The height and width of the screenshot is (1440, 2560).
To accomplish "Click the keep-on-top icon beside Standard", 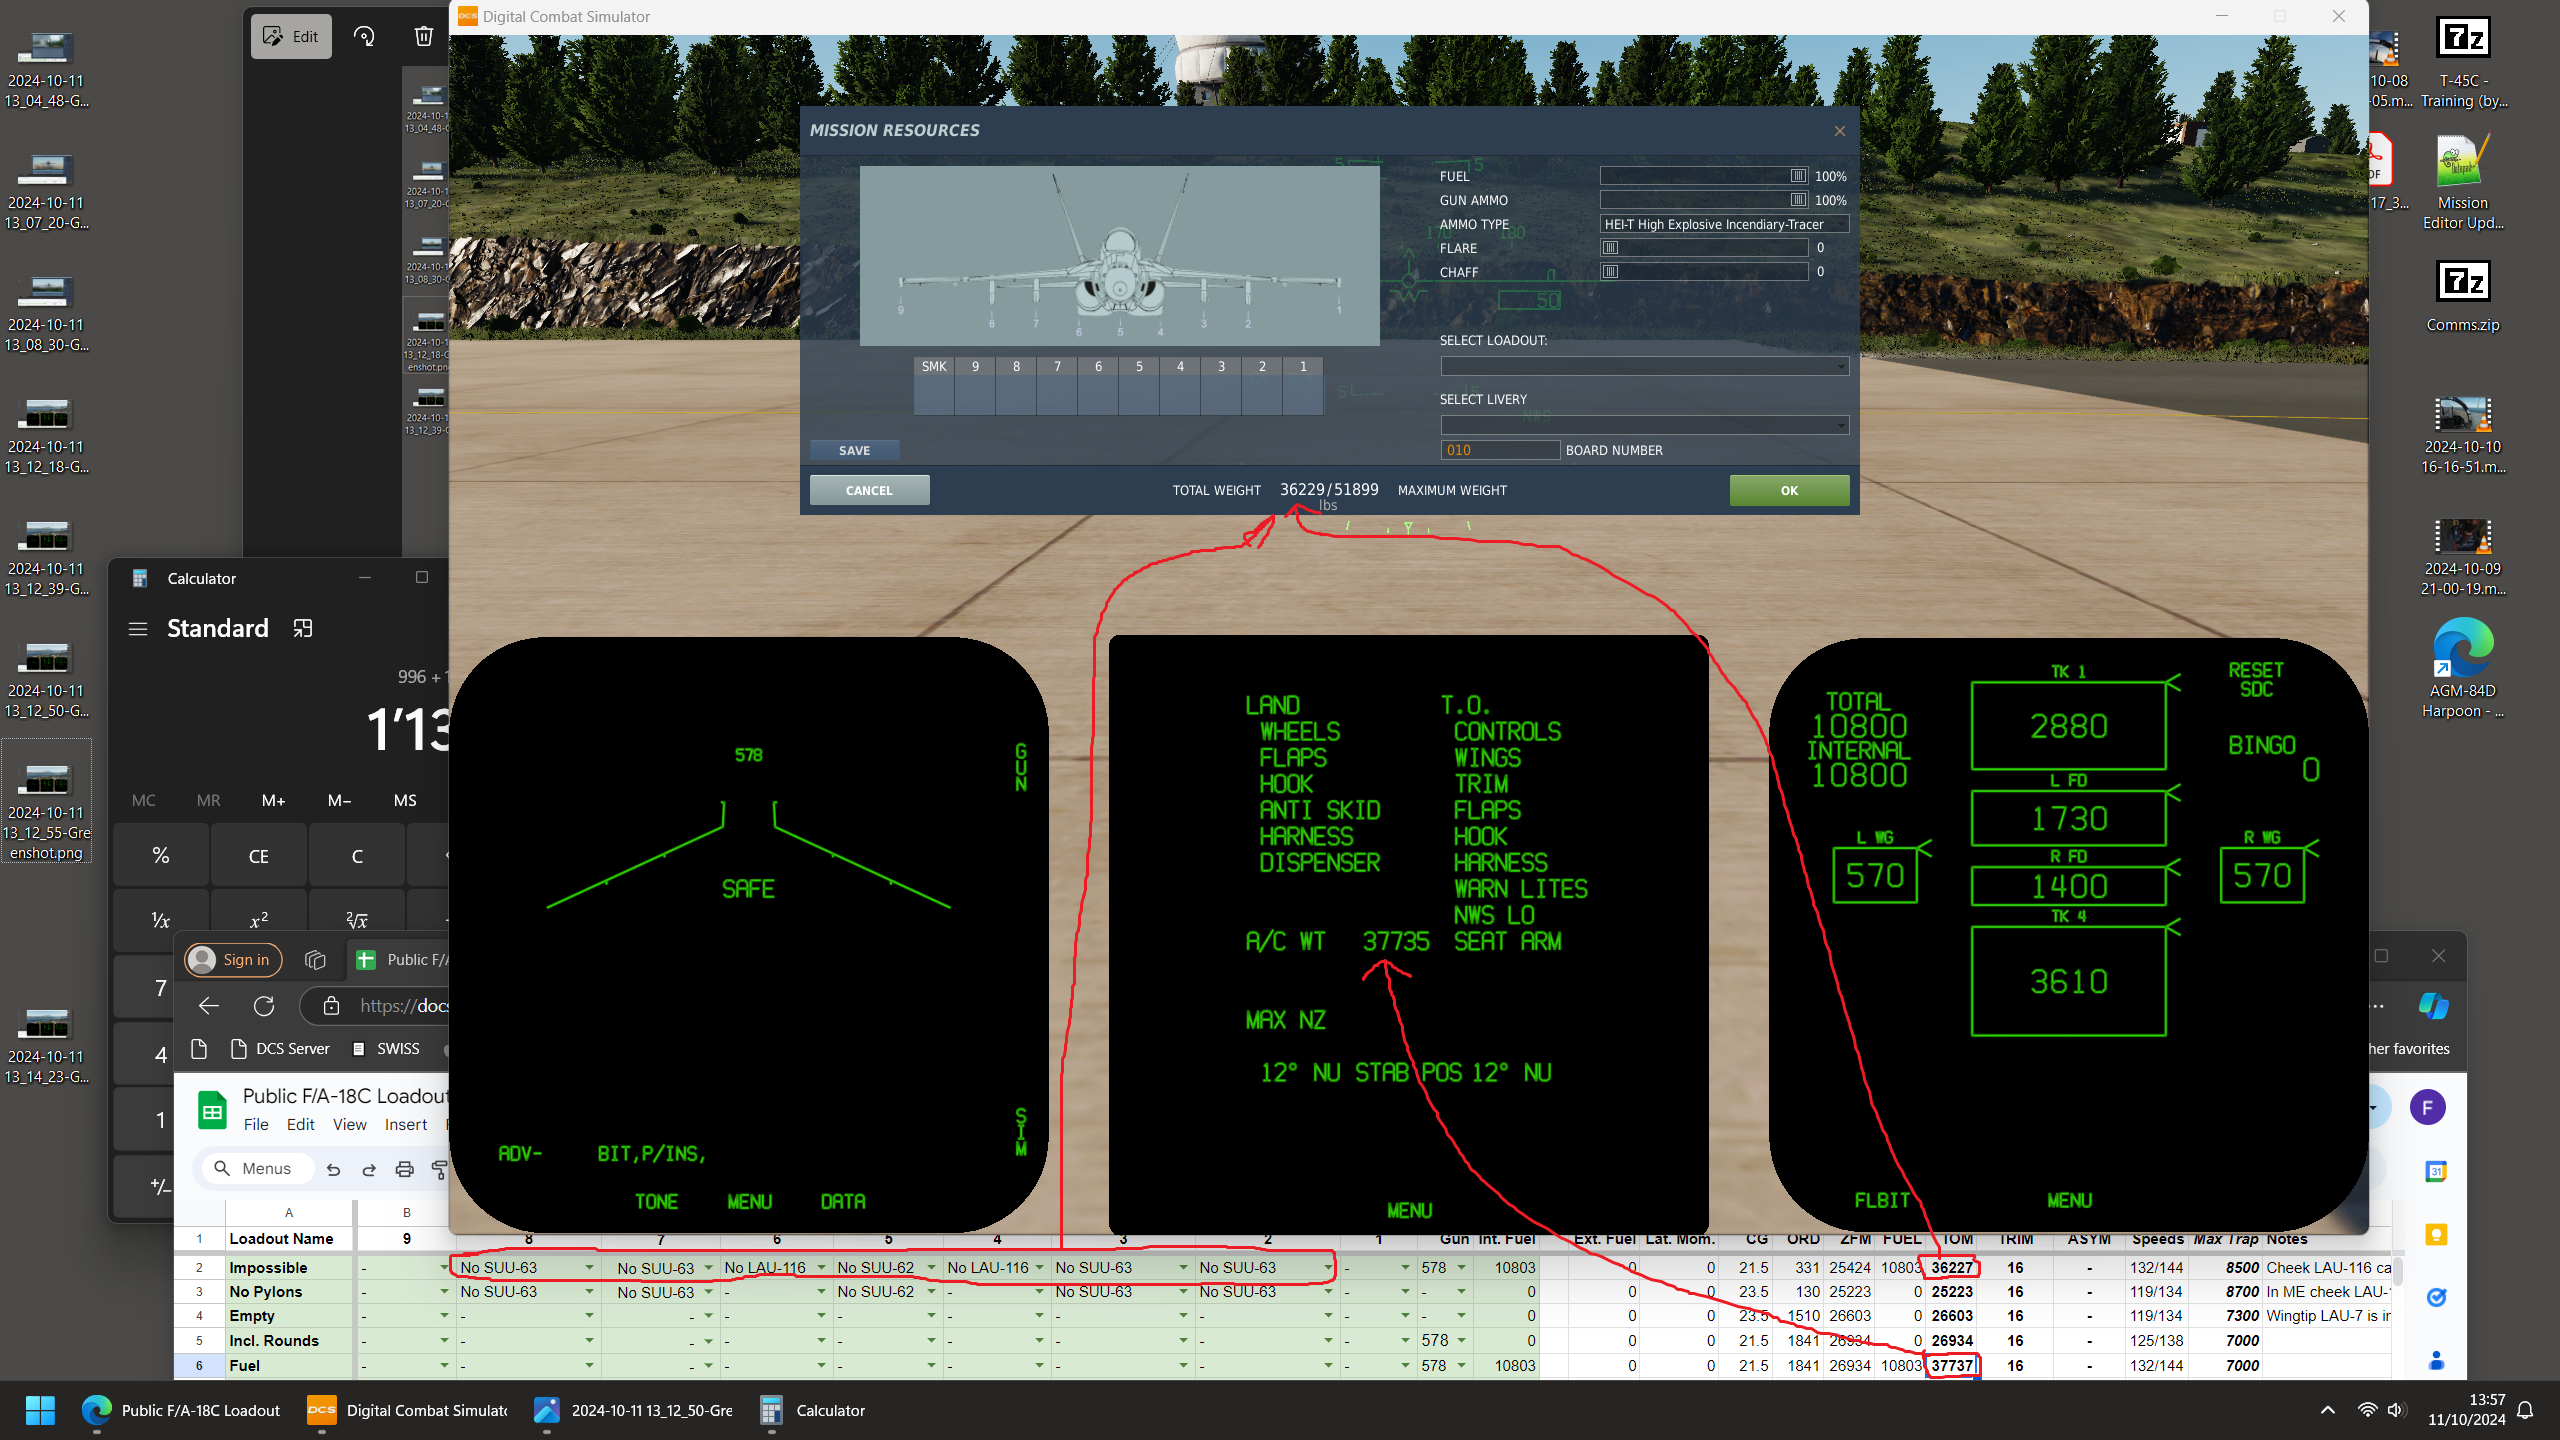I will click(x=303, y=628).
